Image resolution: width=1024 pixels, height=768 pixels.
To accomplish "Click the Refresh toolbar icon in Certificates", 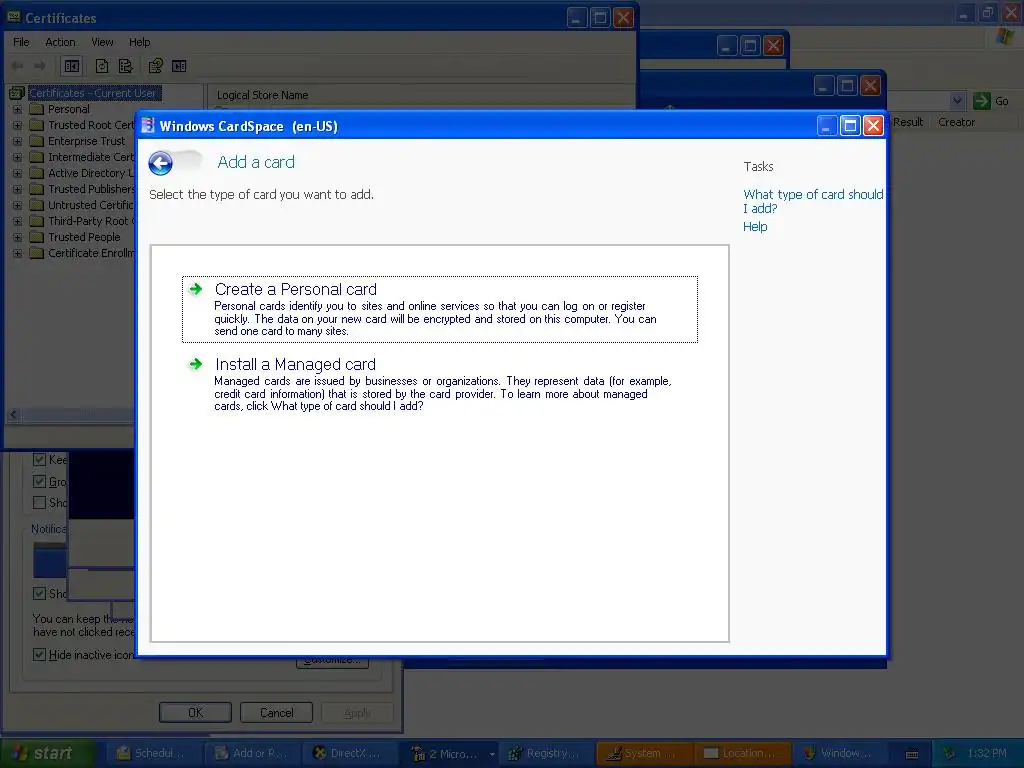I will click(102, 66).
